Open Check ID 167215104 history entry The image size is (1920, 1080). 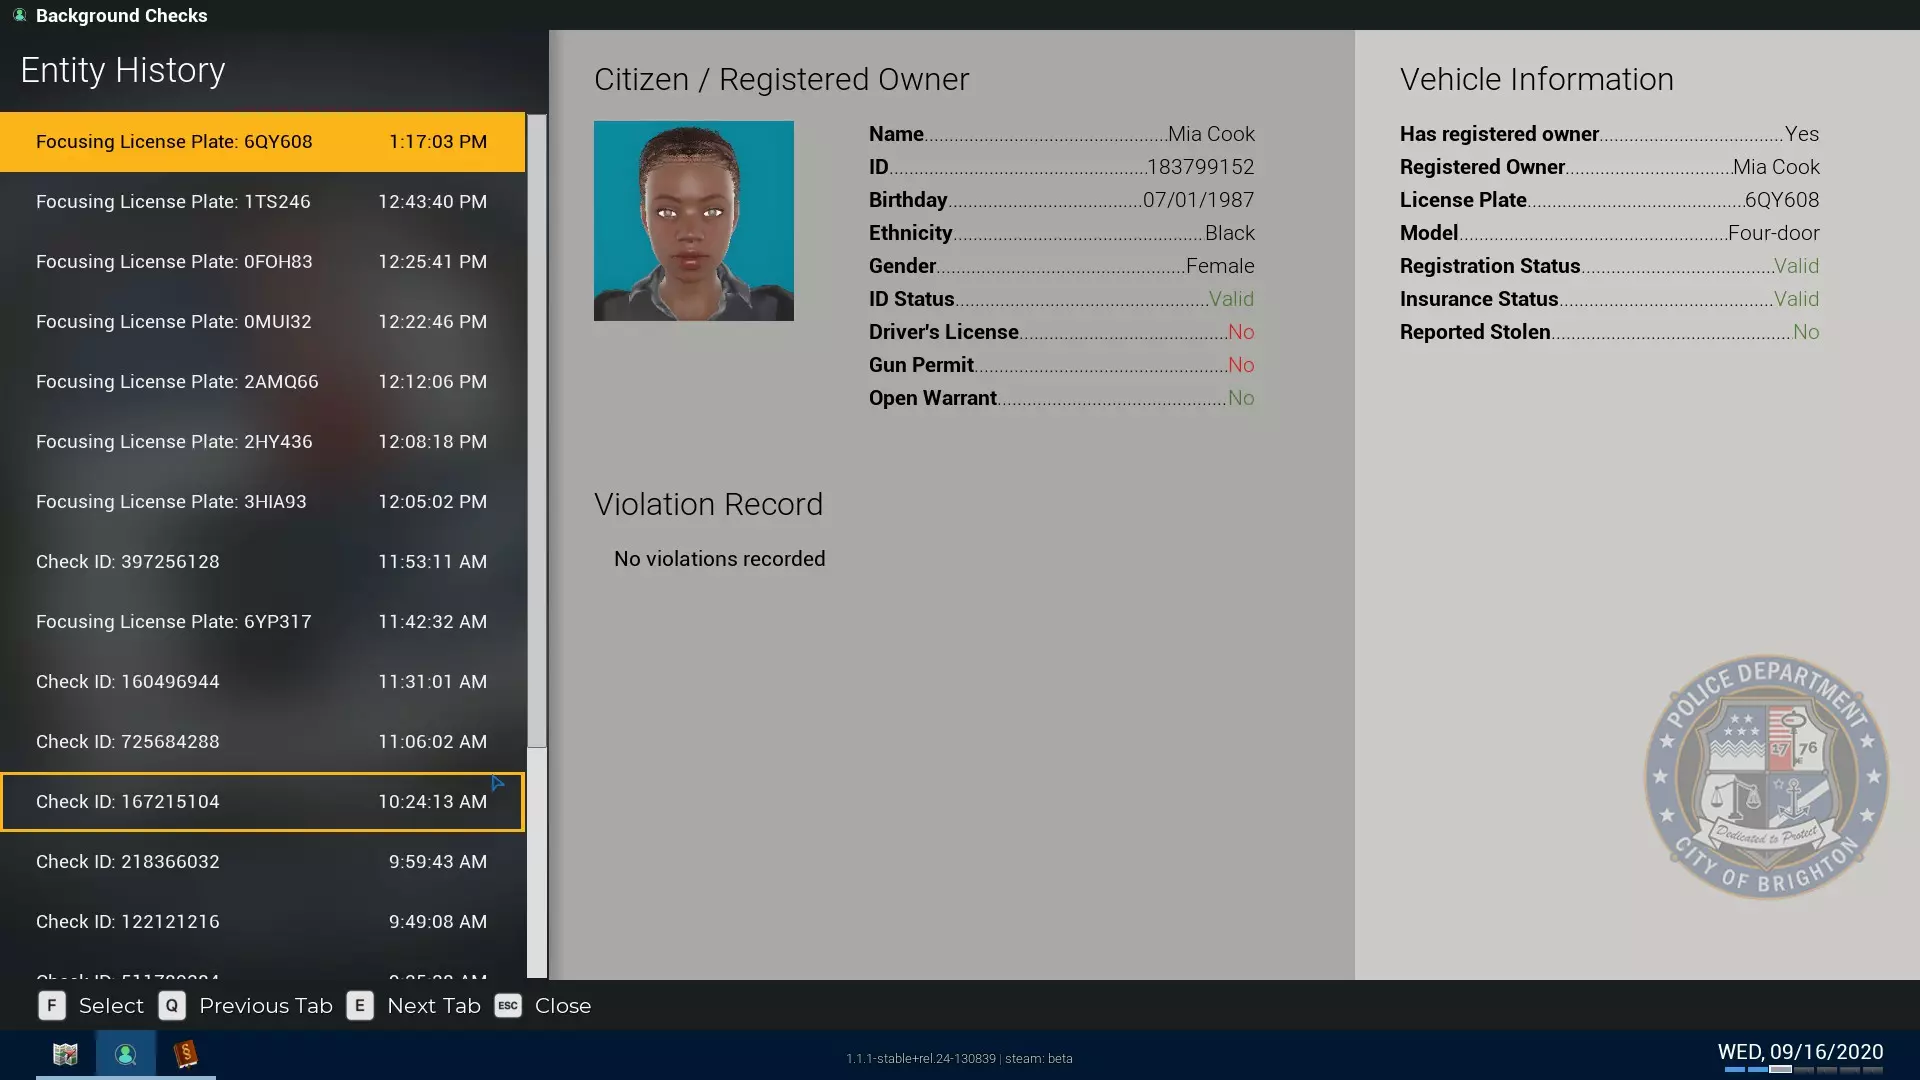coord(262,802)
